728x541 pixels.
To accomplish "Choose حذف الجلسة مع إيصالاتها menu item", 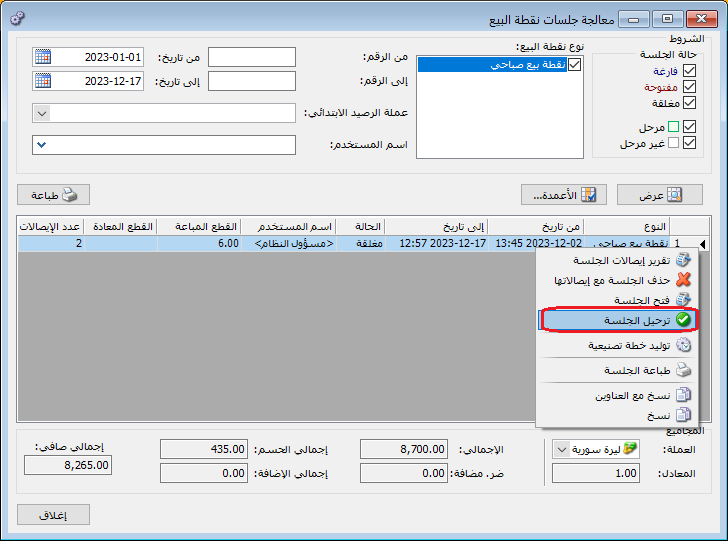I will [616, 280].
